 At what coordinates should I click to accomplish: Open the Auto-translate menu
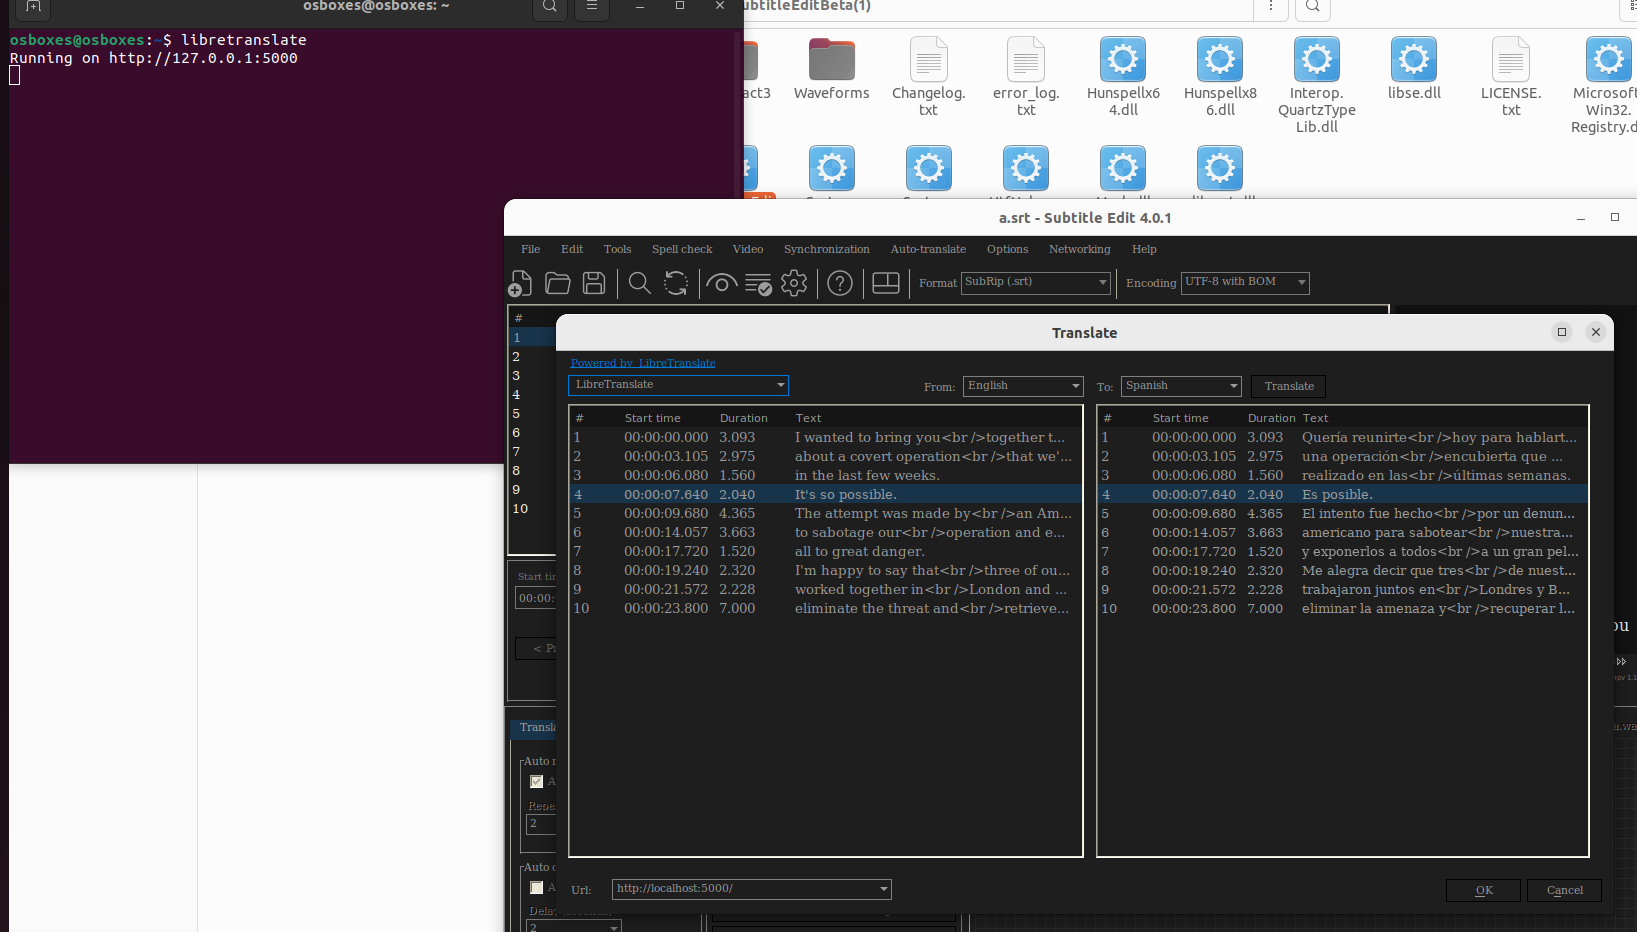click(x=928, y=249)
